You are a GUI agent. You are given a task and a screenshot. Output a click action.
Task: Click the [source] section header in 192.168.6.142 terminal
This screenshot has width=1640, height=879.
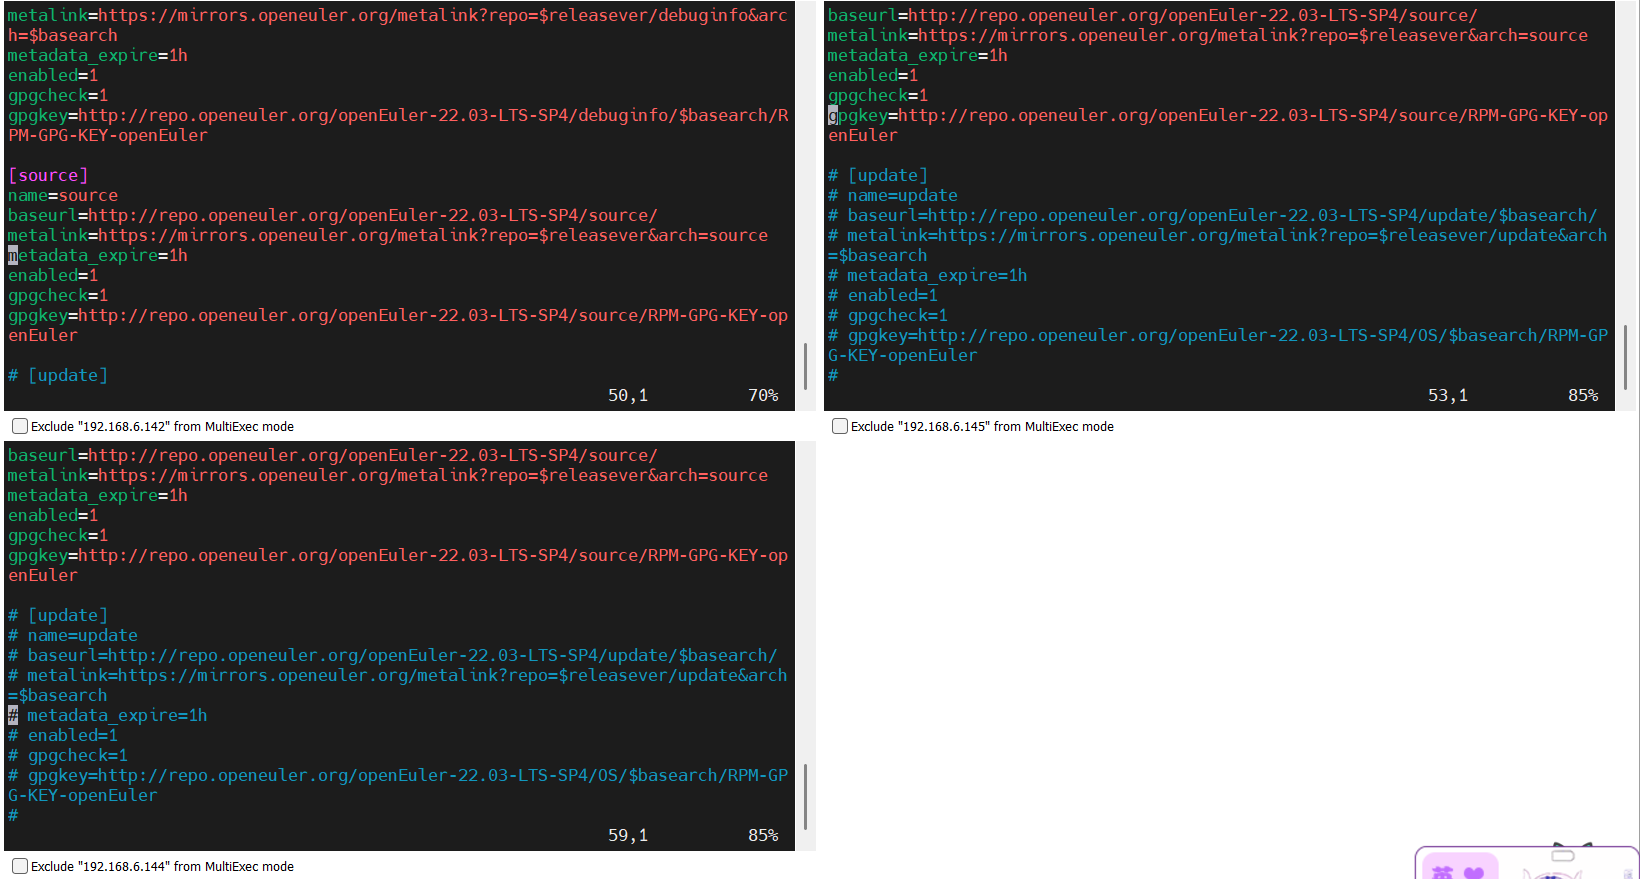48,176
